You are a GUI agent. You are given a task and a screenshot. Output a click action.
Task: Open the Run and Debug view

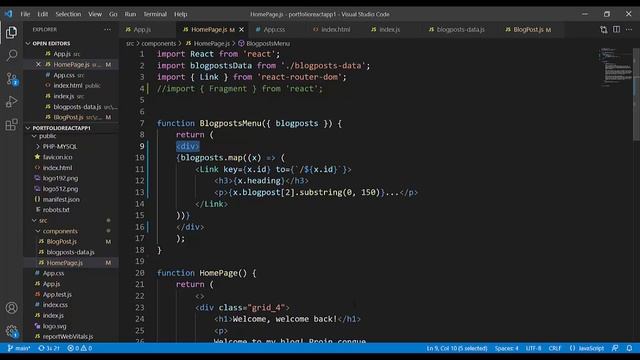pyautogui.click(x=11, y=102)
